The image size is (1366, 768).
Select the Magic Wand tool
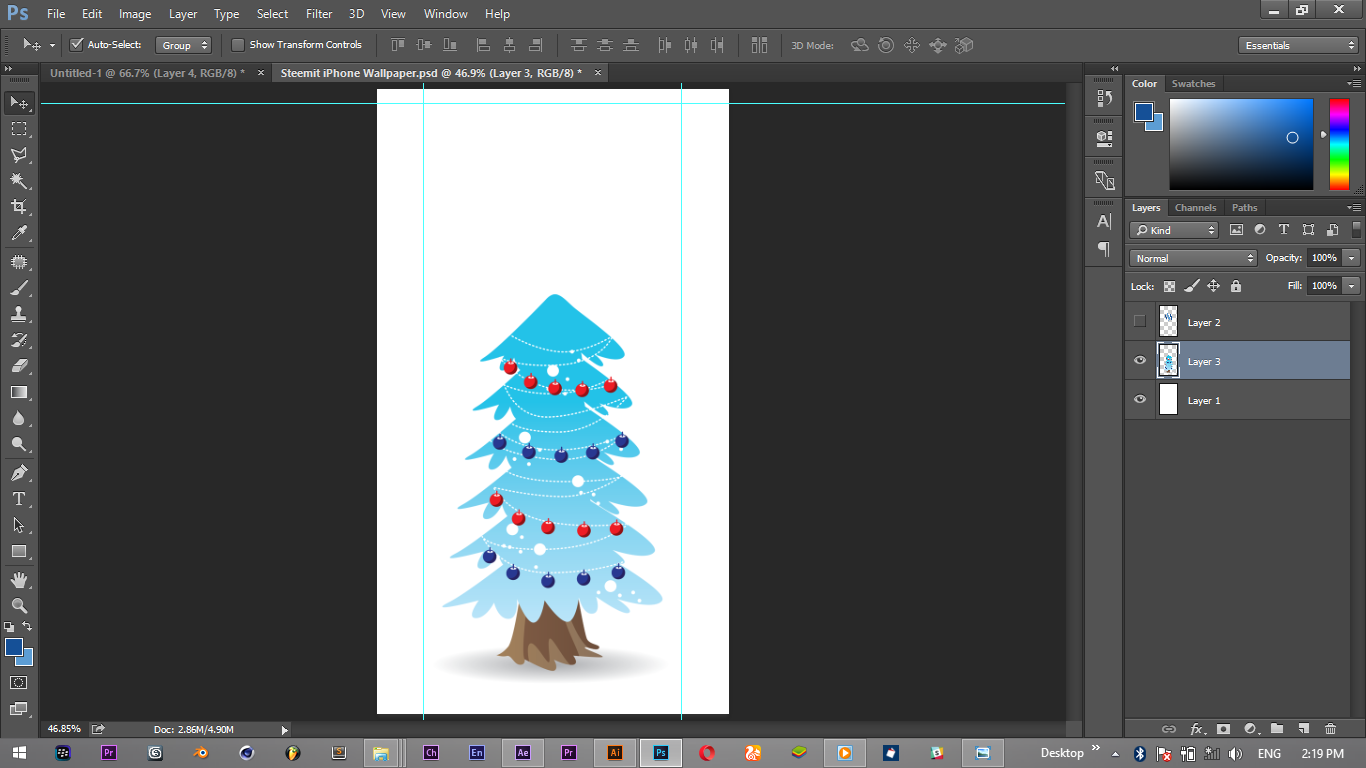click(x=19, y=181)
